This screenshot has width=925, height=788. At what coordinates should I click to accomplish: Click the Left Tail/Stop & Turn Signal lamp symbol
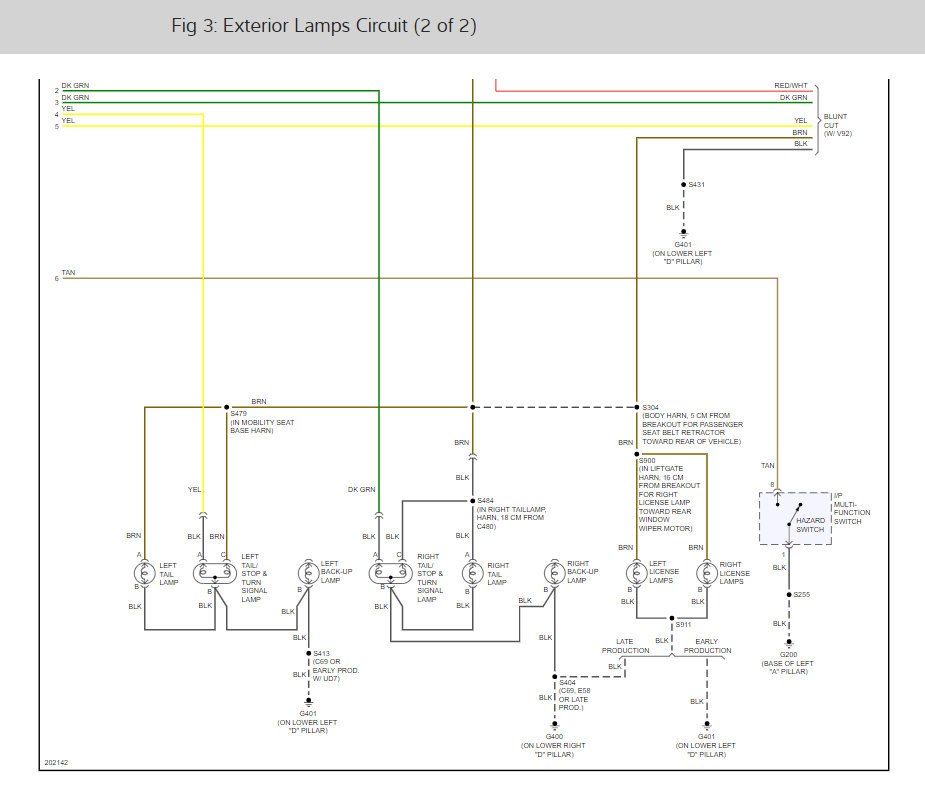(215, 573)
